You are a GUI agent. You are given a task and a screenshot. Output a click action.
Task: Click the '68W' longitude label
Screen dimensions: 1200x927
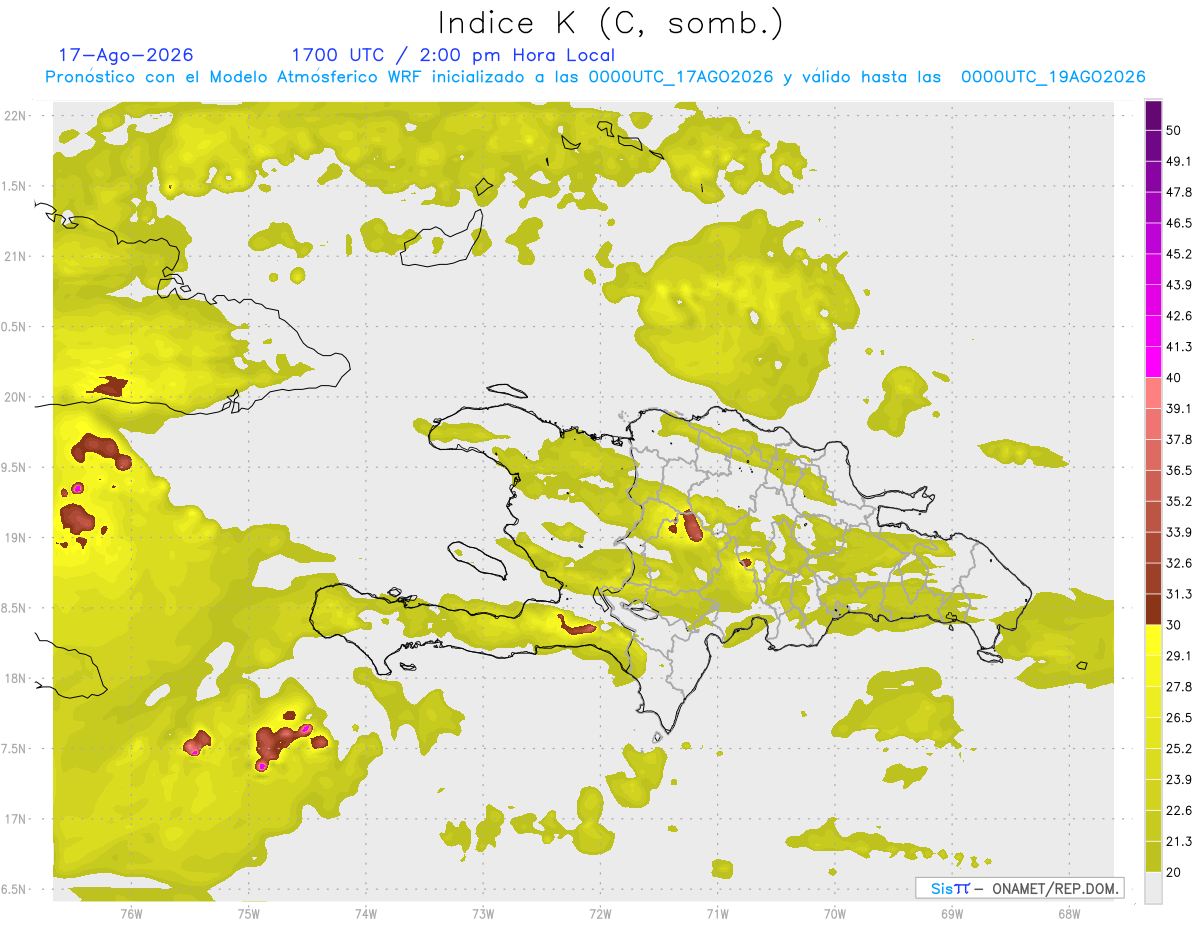pyautogui.click(x=1068, y=914)
